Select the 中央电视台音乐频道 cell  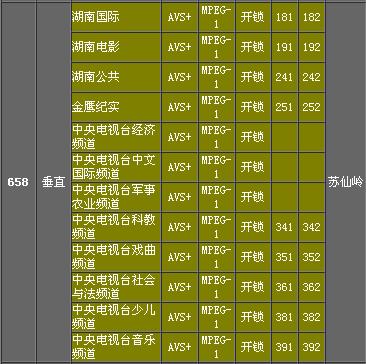click(116, 347)
